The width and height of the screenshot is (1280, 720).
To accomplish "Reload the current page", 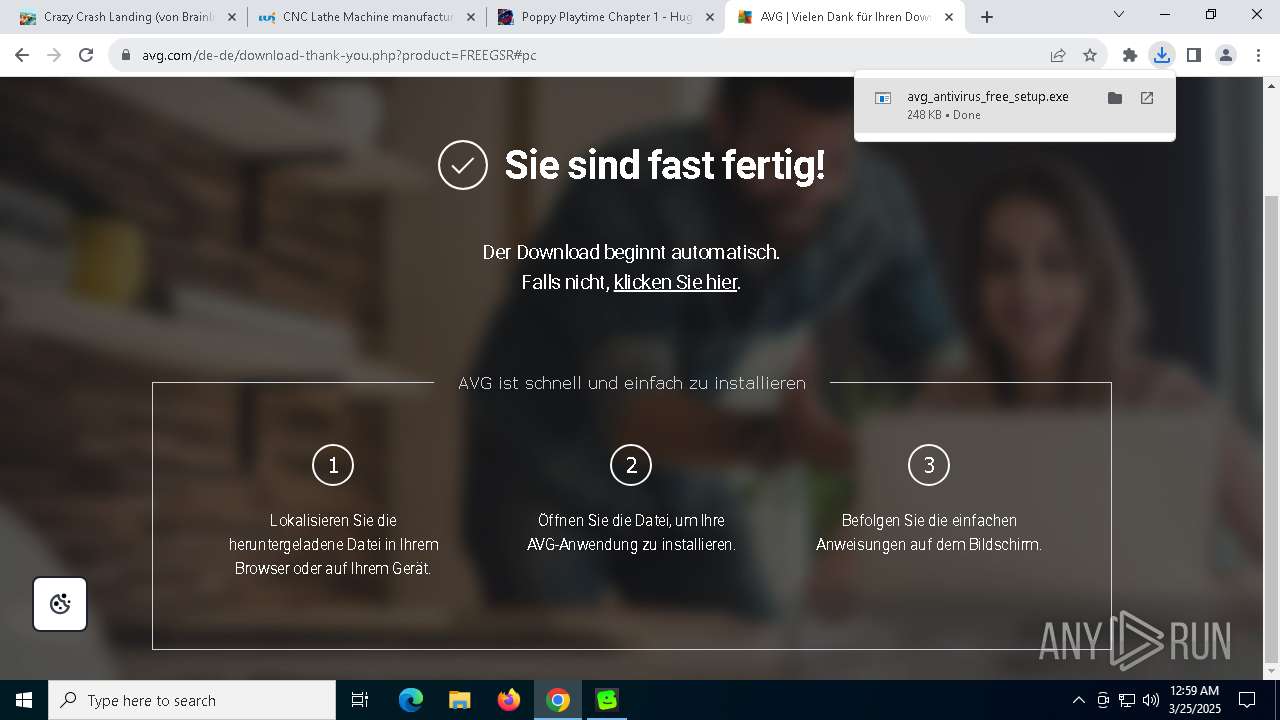I will pyautogui.click(x=86, y=55).
